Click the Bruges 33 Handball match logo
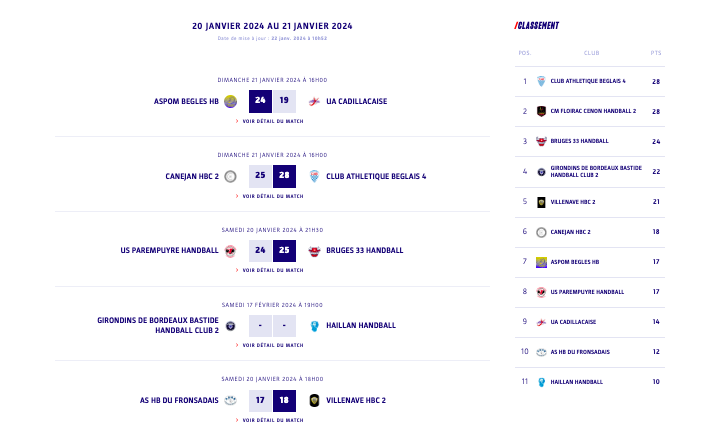The image size is (702, 448). tap(315, 251)
